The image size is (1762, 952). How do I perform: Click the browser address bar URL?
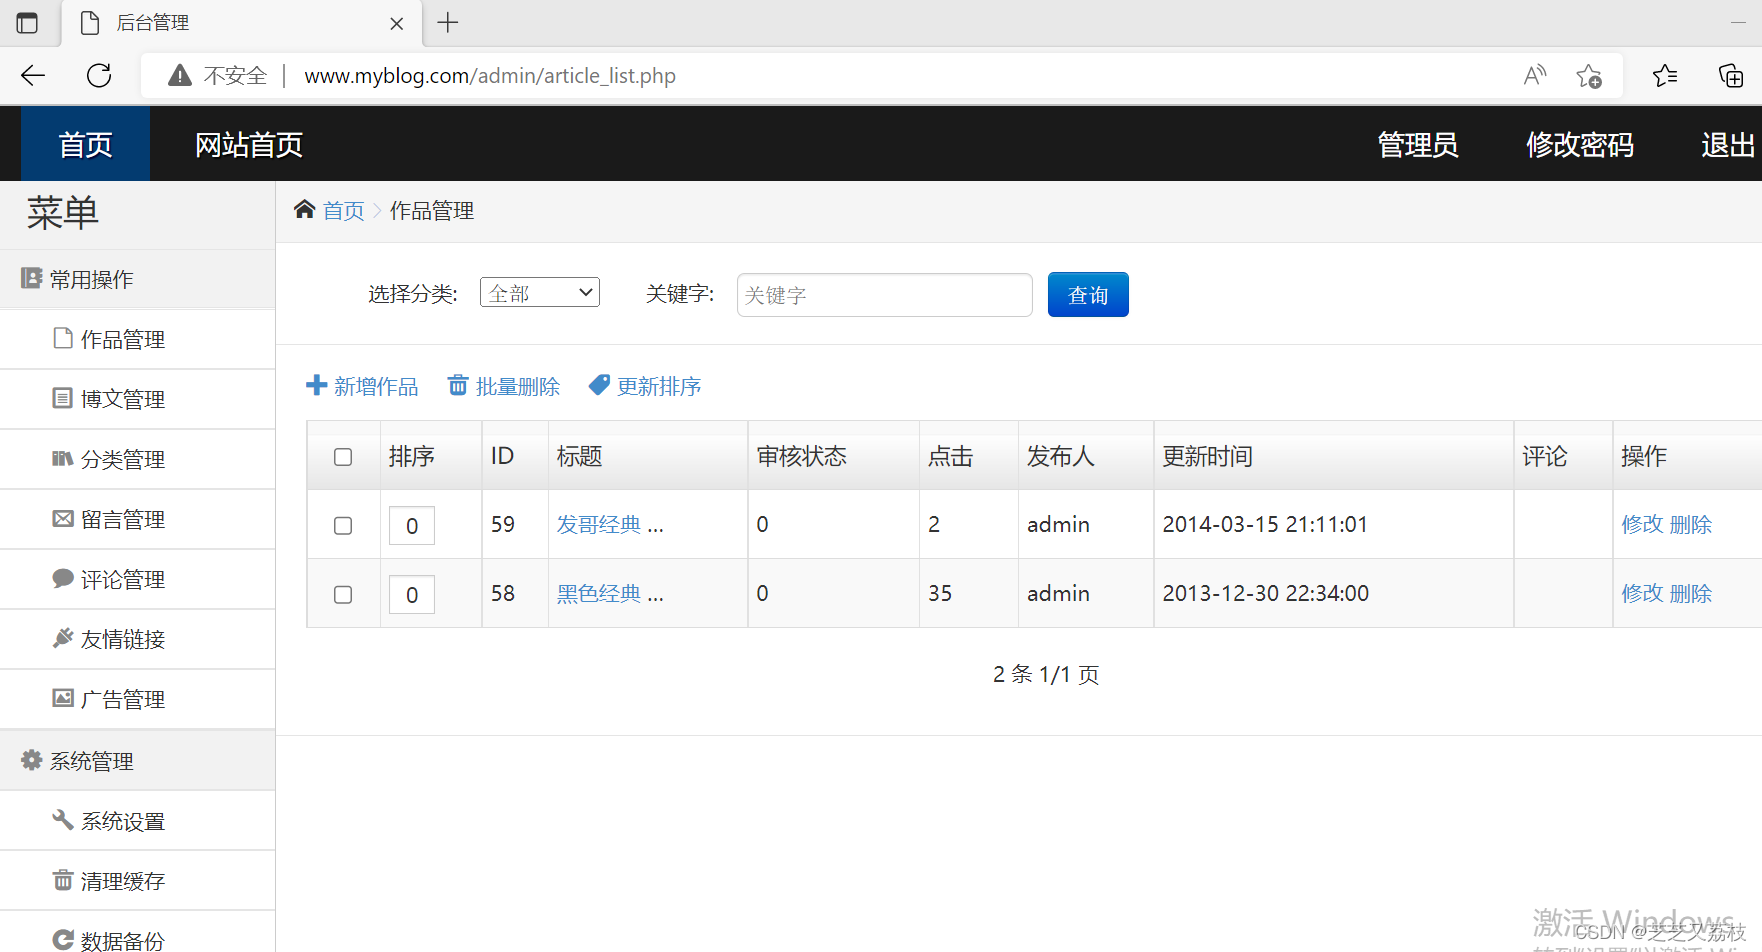point(490,75)
